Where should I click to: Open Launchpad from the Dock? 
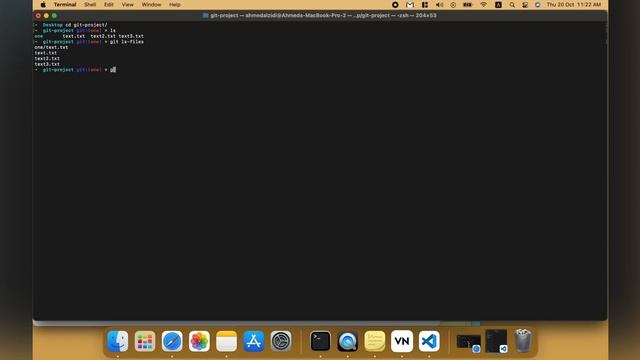coord(145,341)
